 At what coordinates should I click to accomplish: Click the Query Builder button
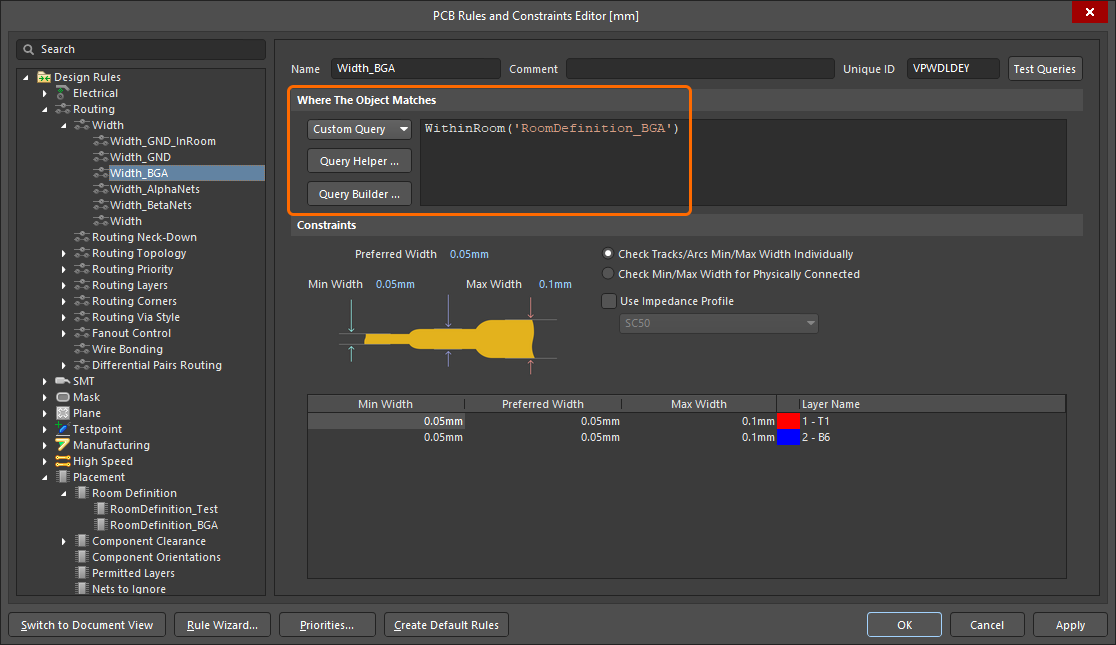(359, 194)
